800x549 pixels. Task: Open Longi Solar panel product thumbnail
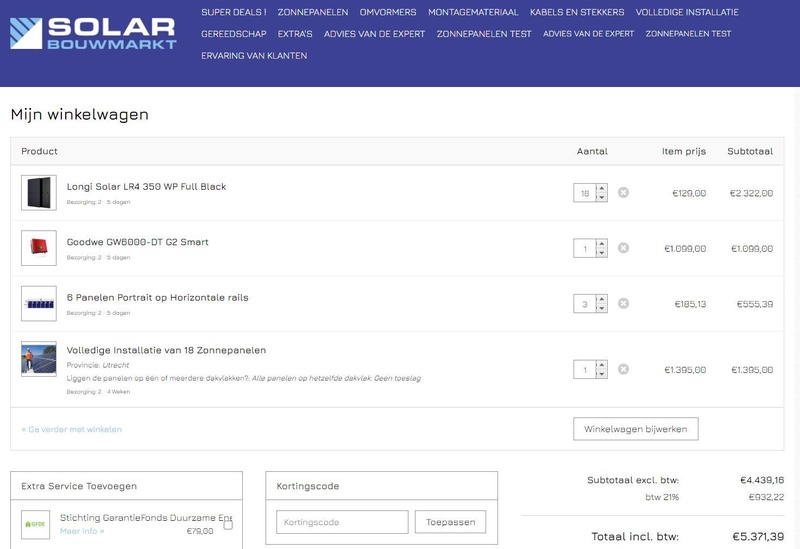point(39,192)
